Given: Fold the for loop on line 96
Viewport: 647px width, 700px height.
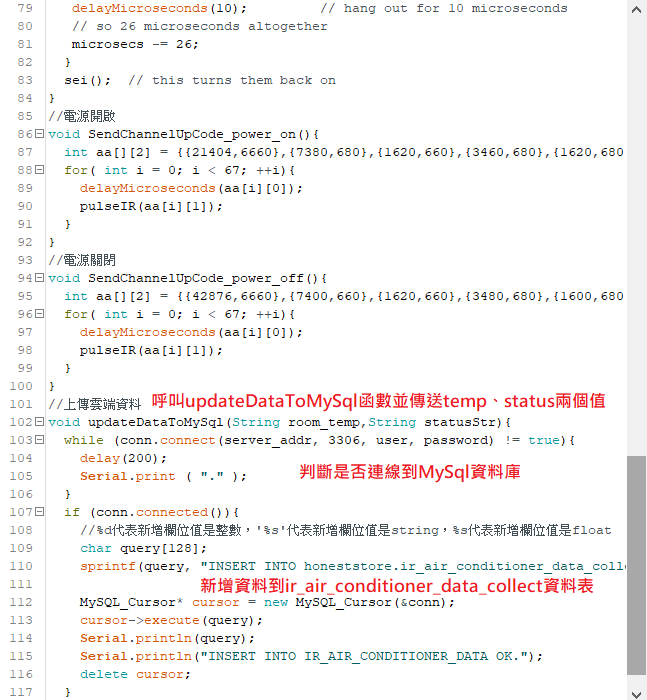Looking at the screenshot, I should [39, 314].
